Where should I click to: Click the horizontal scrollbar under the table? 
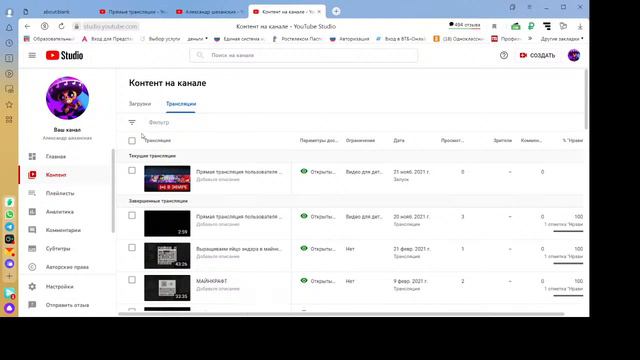(341, 314)
